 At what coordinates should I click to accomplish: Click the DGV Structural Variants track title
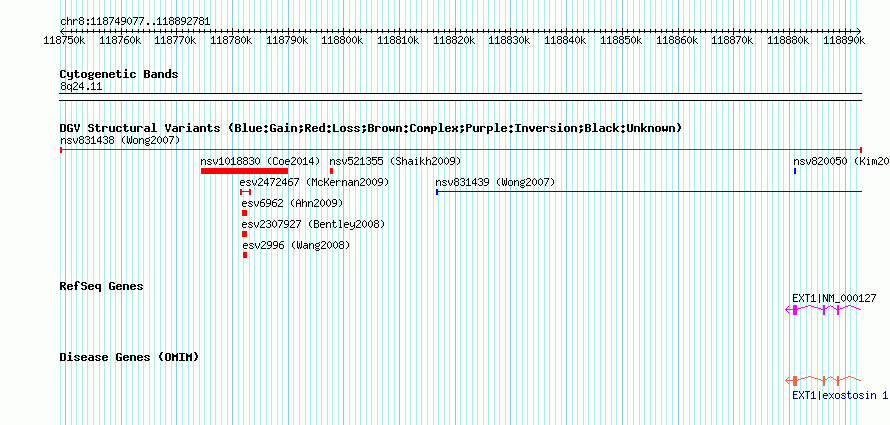(370, 128)
